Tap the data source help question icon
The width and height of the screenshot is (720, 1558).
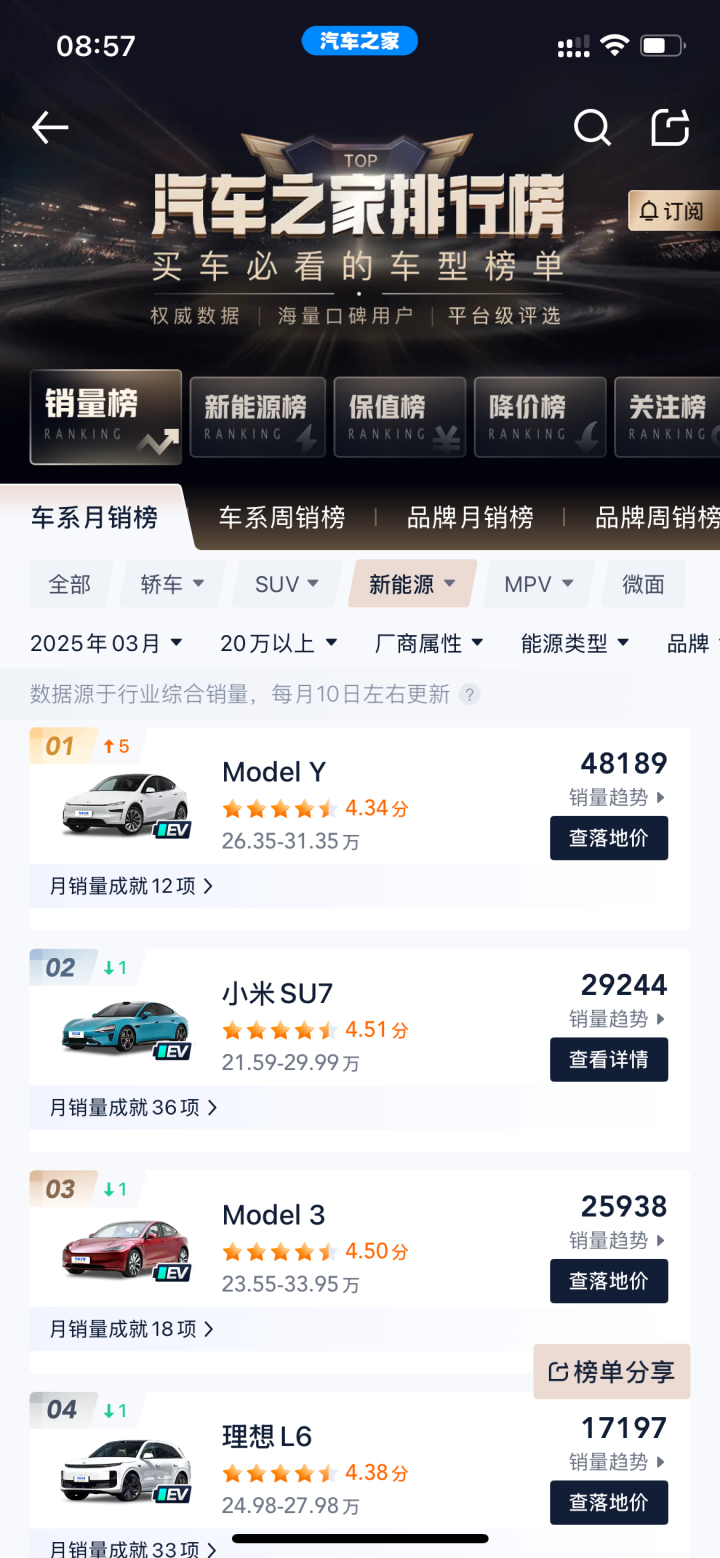pos(469,694)
